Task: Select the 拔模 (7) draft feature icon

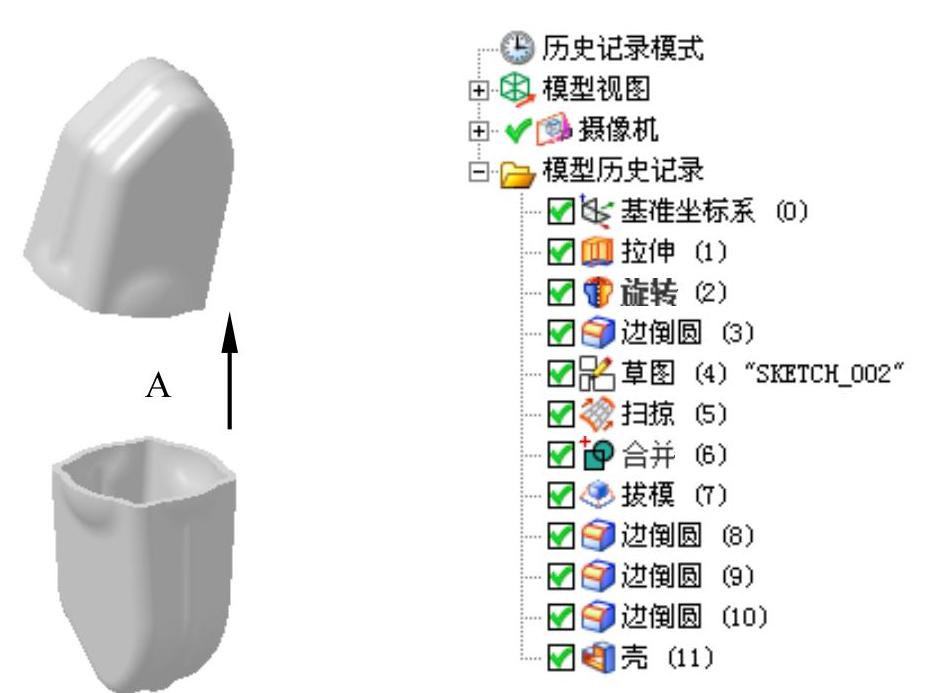Action: pos(596,495)
